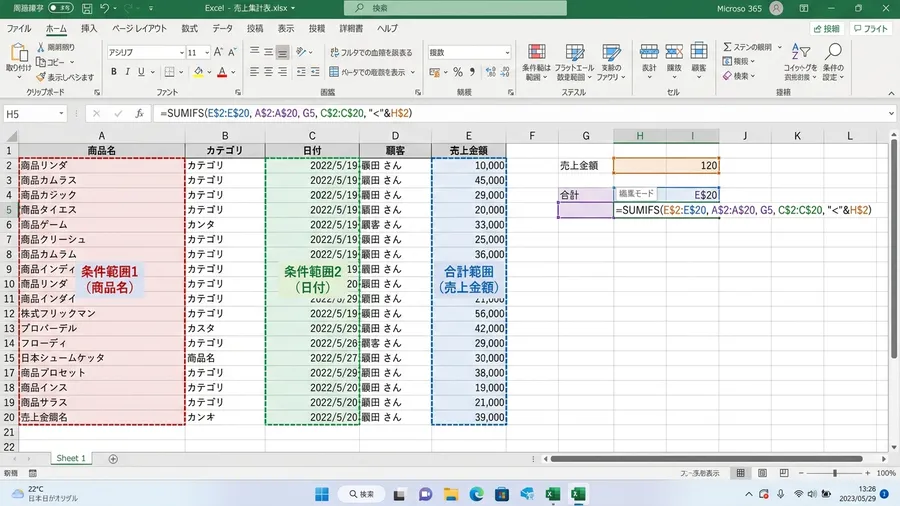Viewport: 900px width, 506px height.
Task: Click the delete cells icon
Action: pyautogui.click(x=674, y=51)
